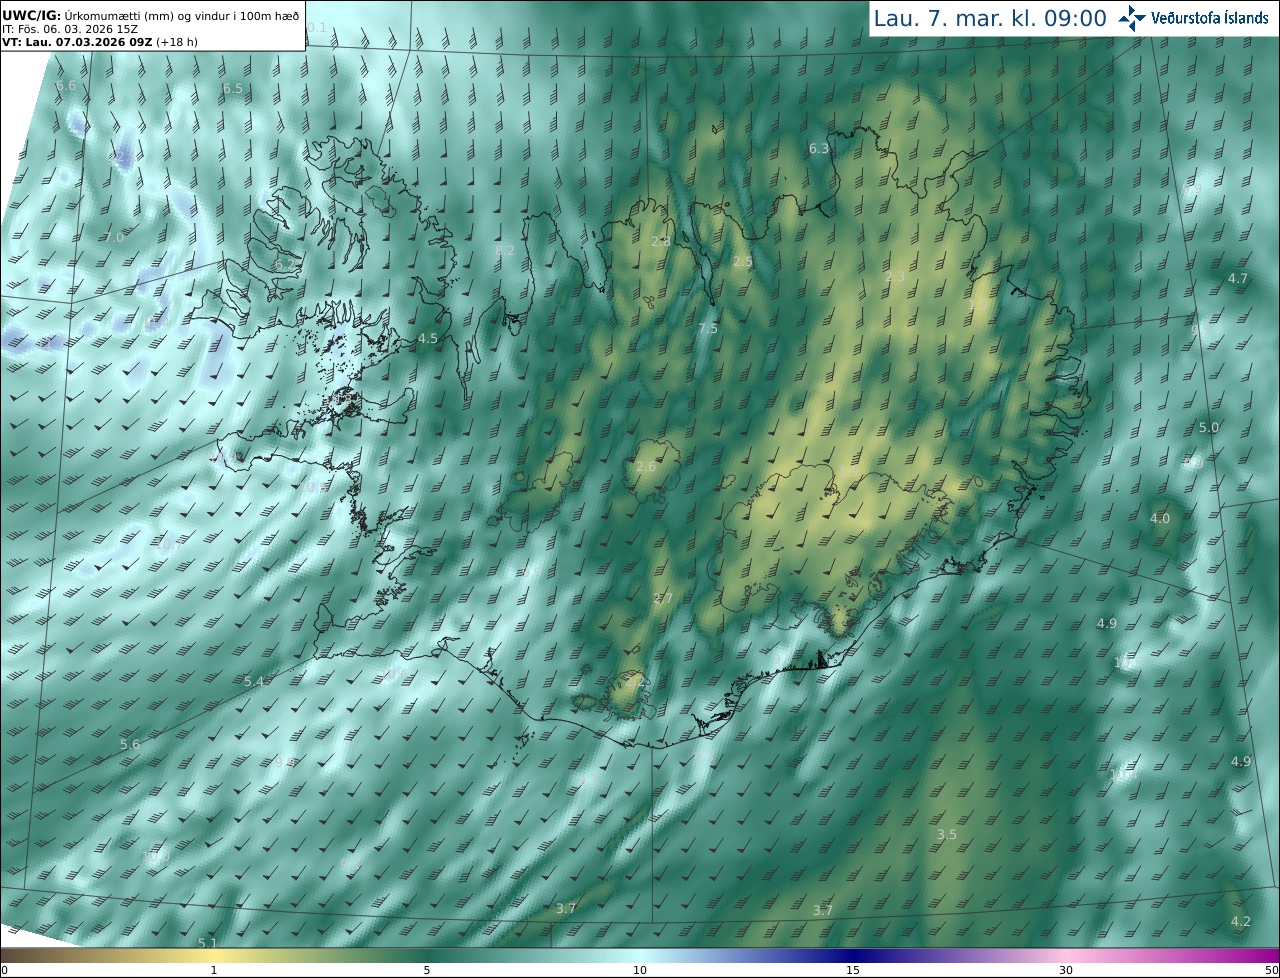Click the 7.0 value over the western sea
The height and width of the screenshot is (978, 1280).
click(115, 237)
